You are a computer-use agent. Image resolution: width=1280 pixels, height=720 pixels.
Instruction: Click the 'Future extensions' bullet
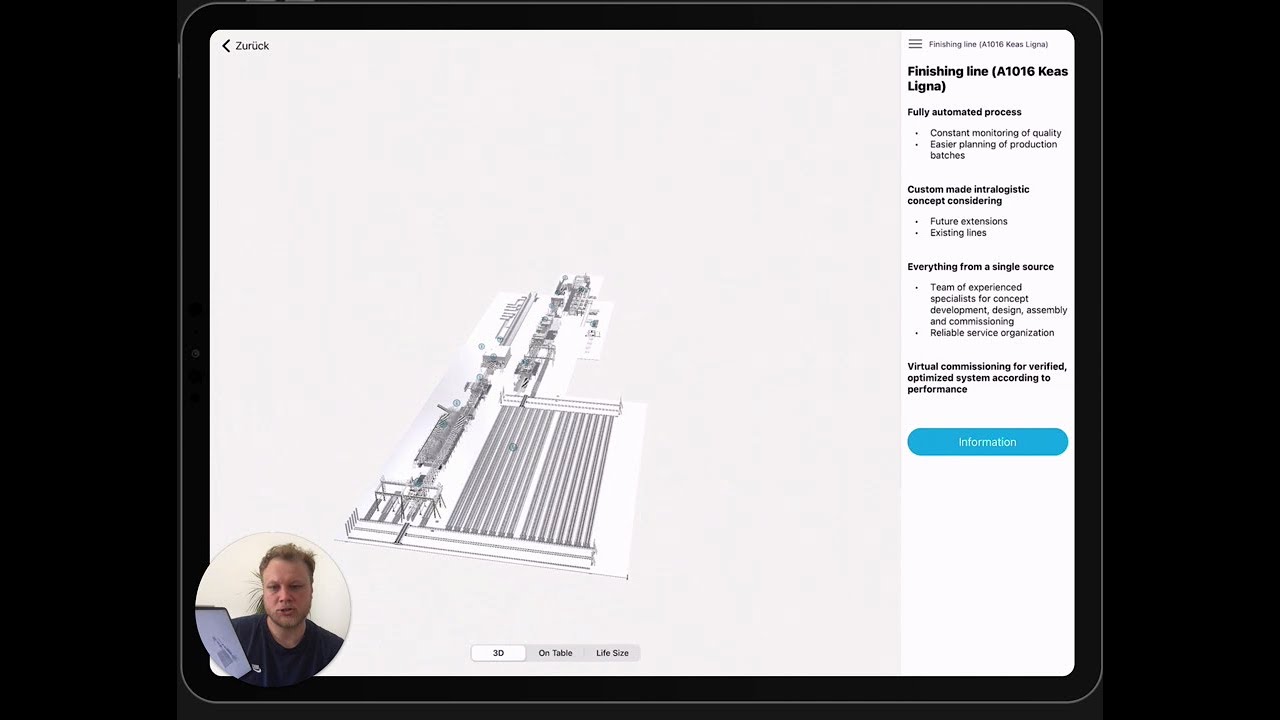[x=968, y=221]
